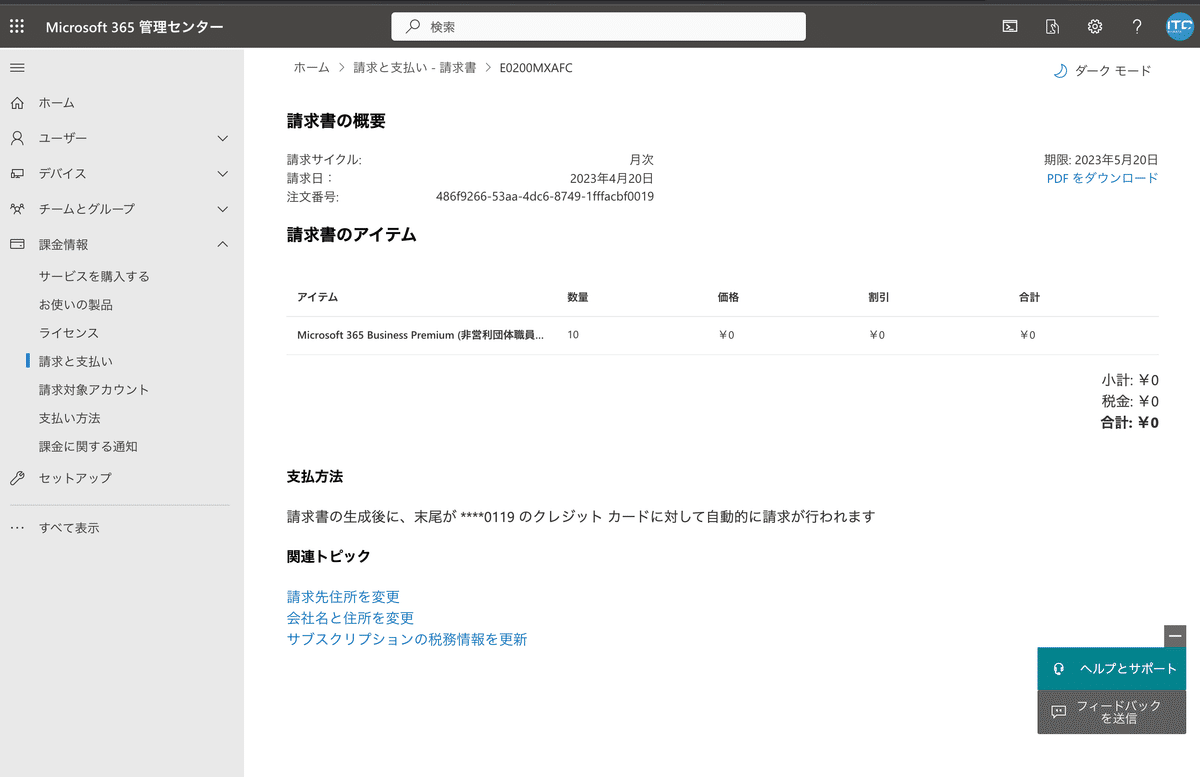1200x777 pixels.
Task: Click the 検索 search field
Action: 598,27
